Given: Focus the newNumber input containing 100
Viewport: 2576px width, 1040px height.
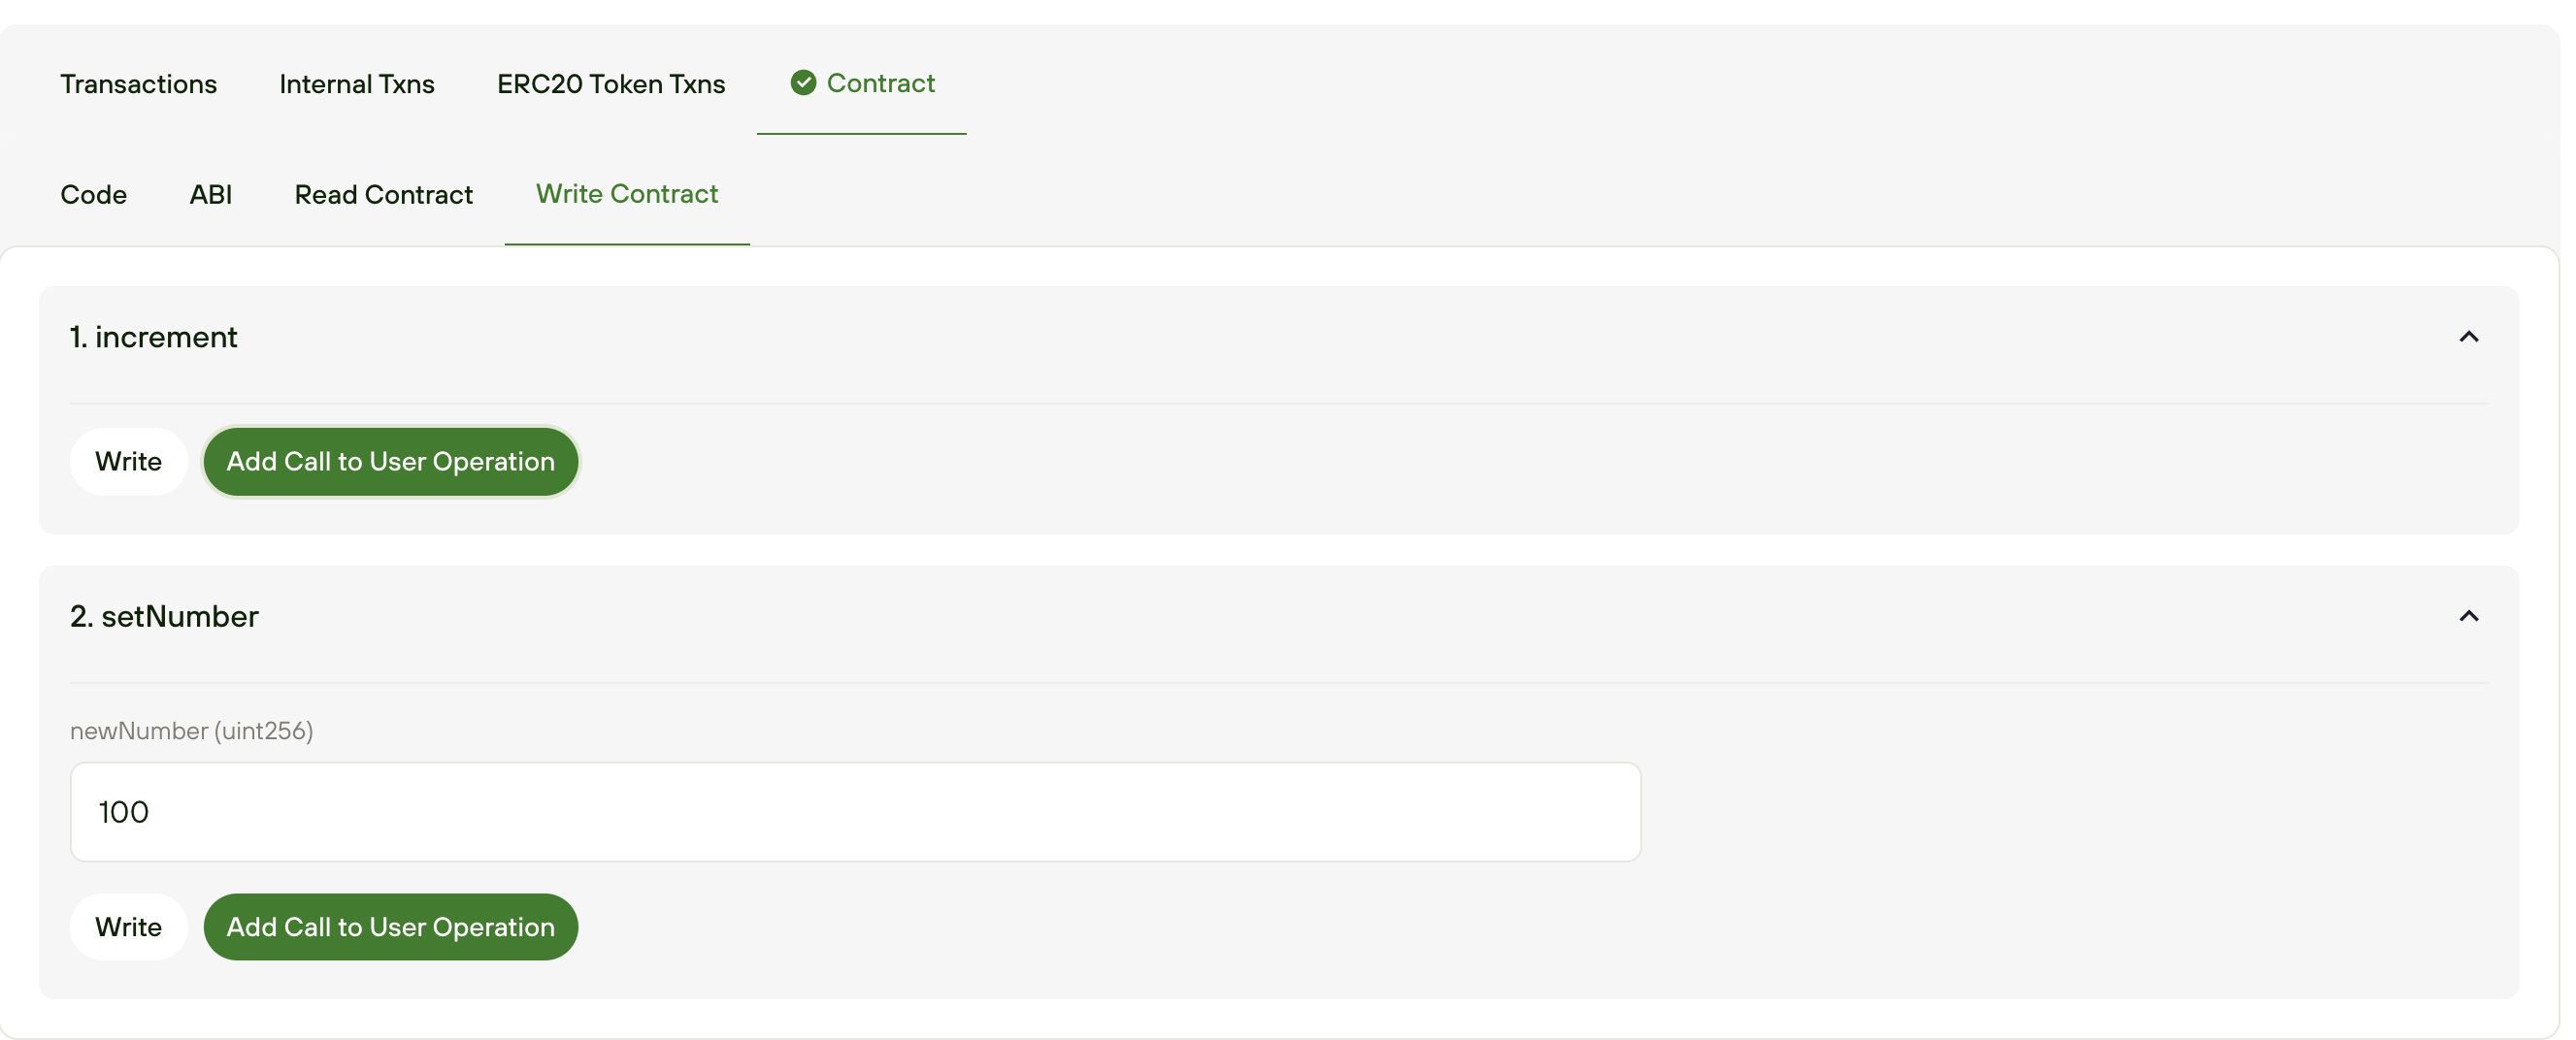Looking at the screenshot, I should [855, 812].
